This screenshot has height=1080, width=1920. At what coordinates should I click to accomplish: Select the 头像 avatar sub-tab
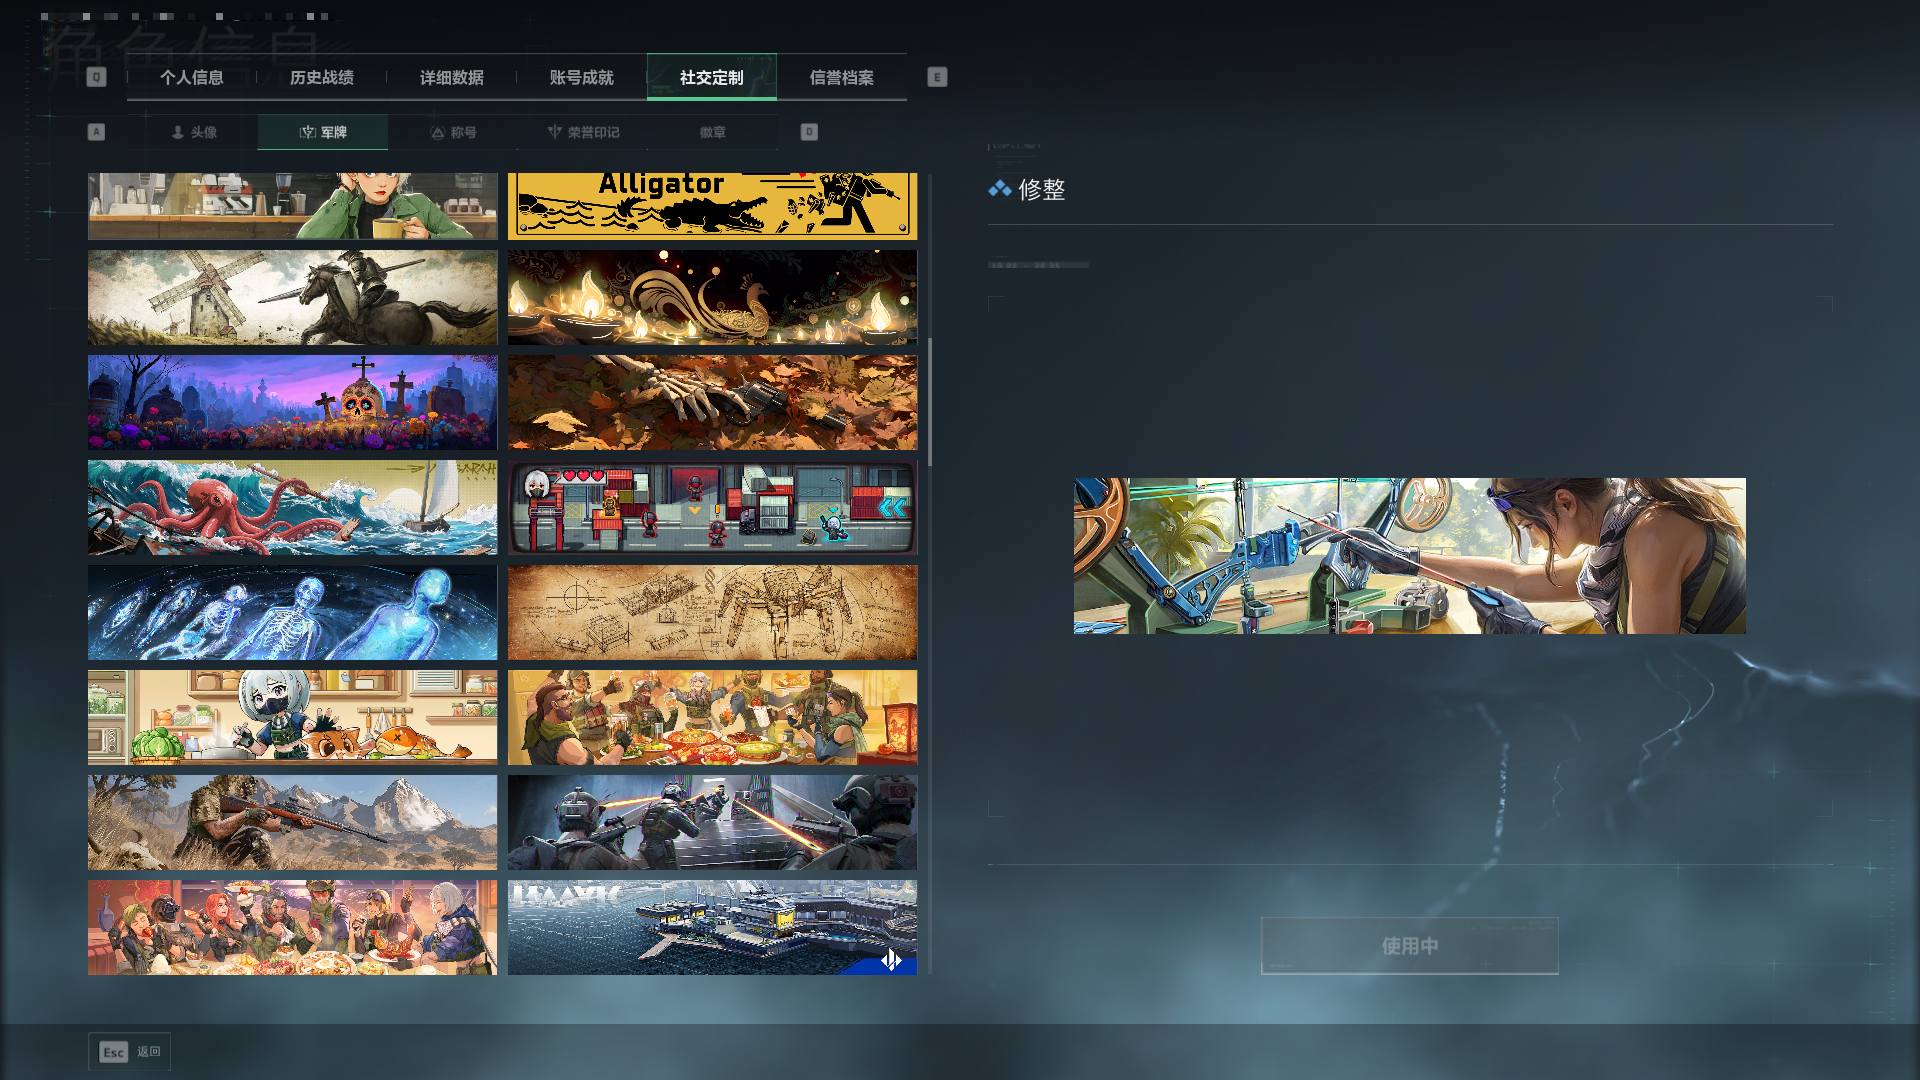tap(193, 132)
